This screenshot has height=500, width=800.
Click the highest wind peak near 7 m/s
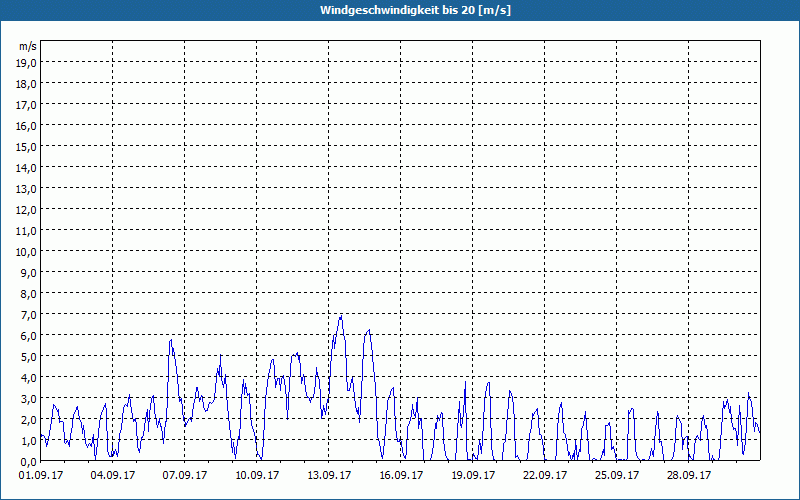(x=341, y=317)
